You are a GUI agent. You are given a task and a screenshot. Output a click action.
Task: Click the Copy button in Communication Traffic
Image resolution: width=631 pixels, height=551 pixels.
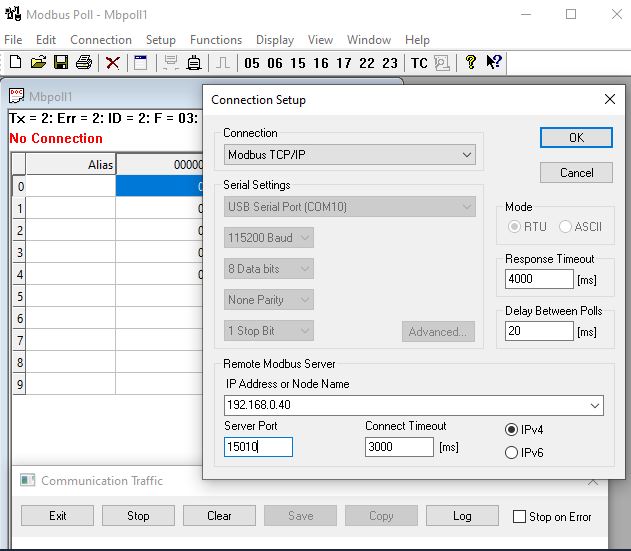[x=381, y=516]
